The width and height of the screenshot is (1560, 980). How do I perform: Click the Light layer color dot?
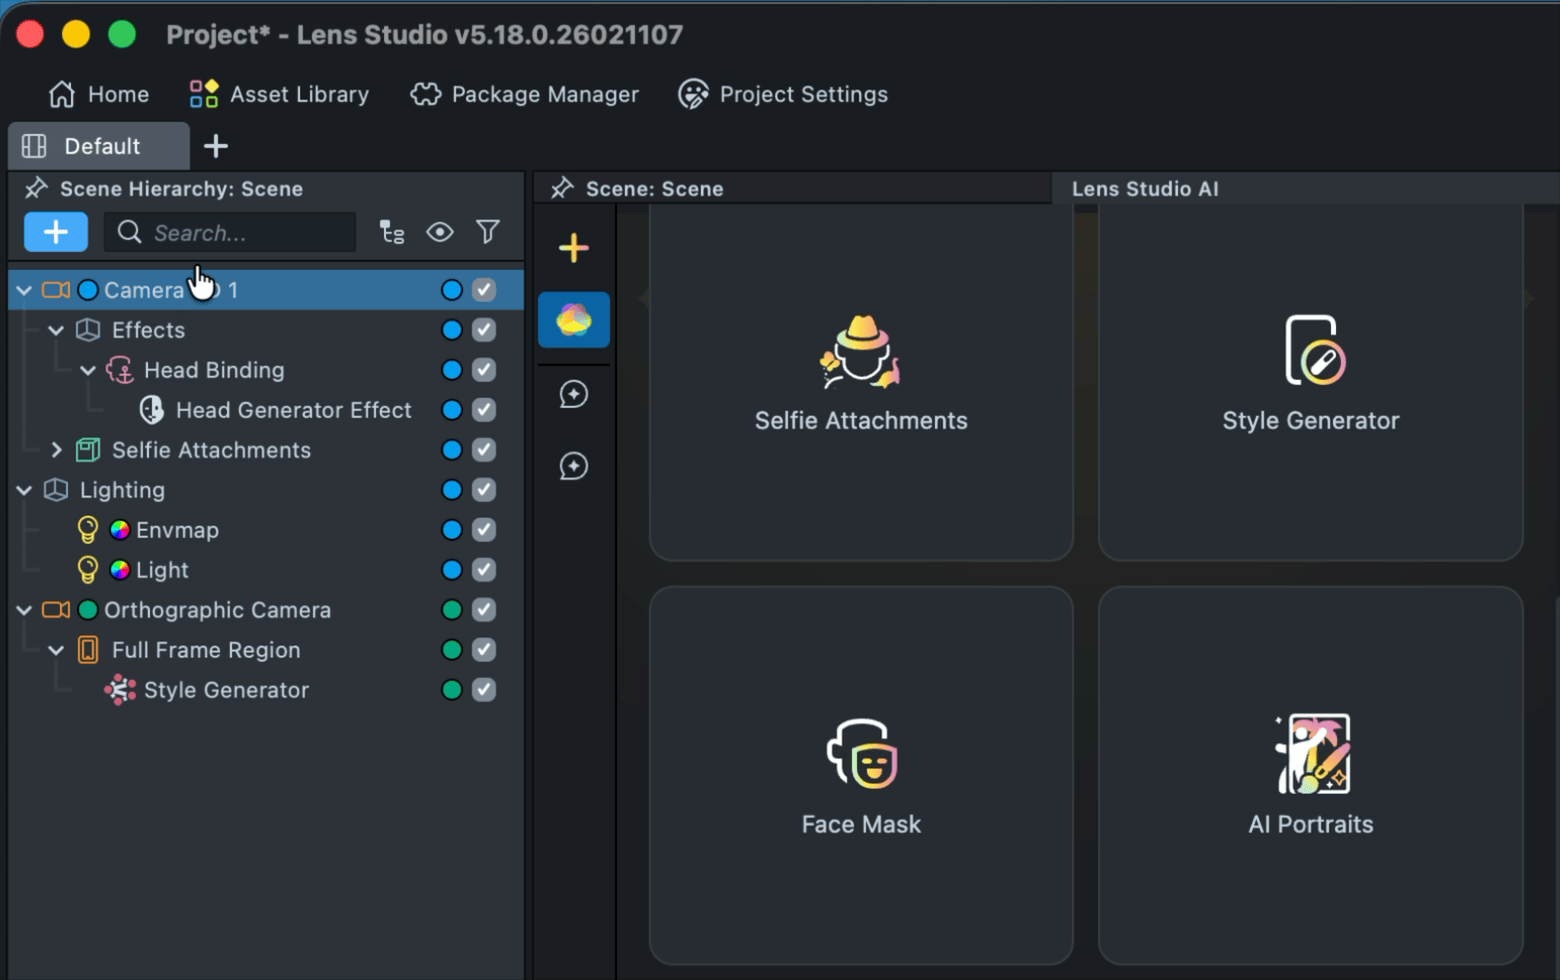tap(452, 570)
